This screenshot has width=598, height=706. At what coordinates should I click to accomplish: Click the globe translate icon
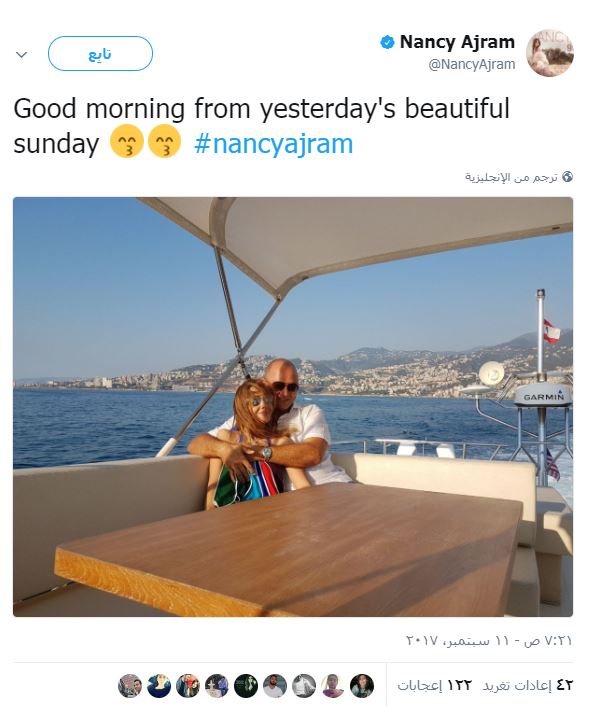tap(567, 176)
